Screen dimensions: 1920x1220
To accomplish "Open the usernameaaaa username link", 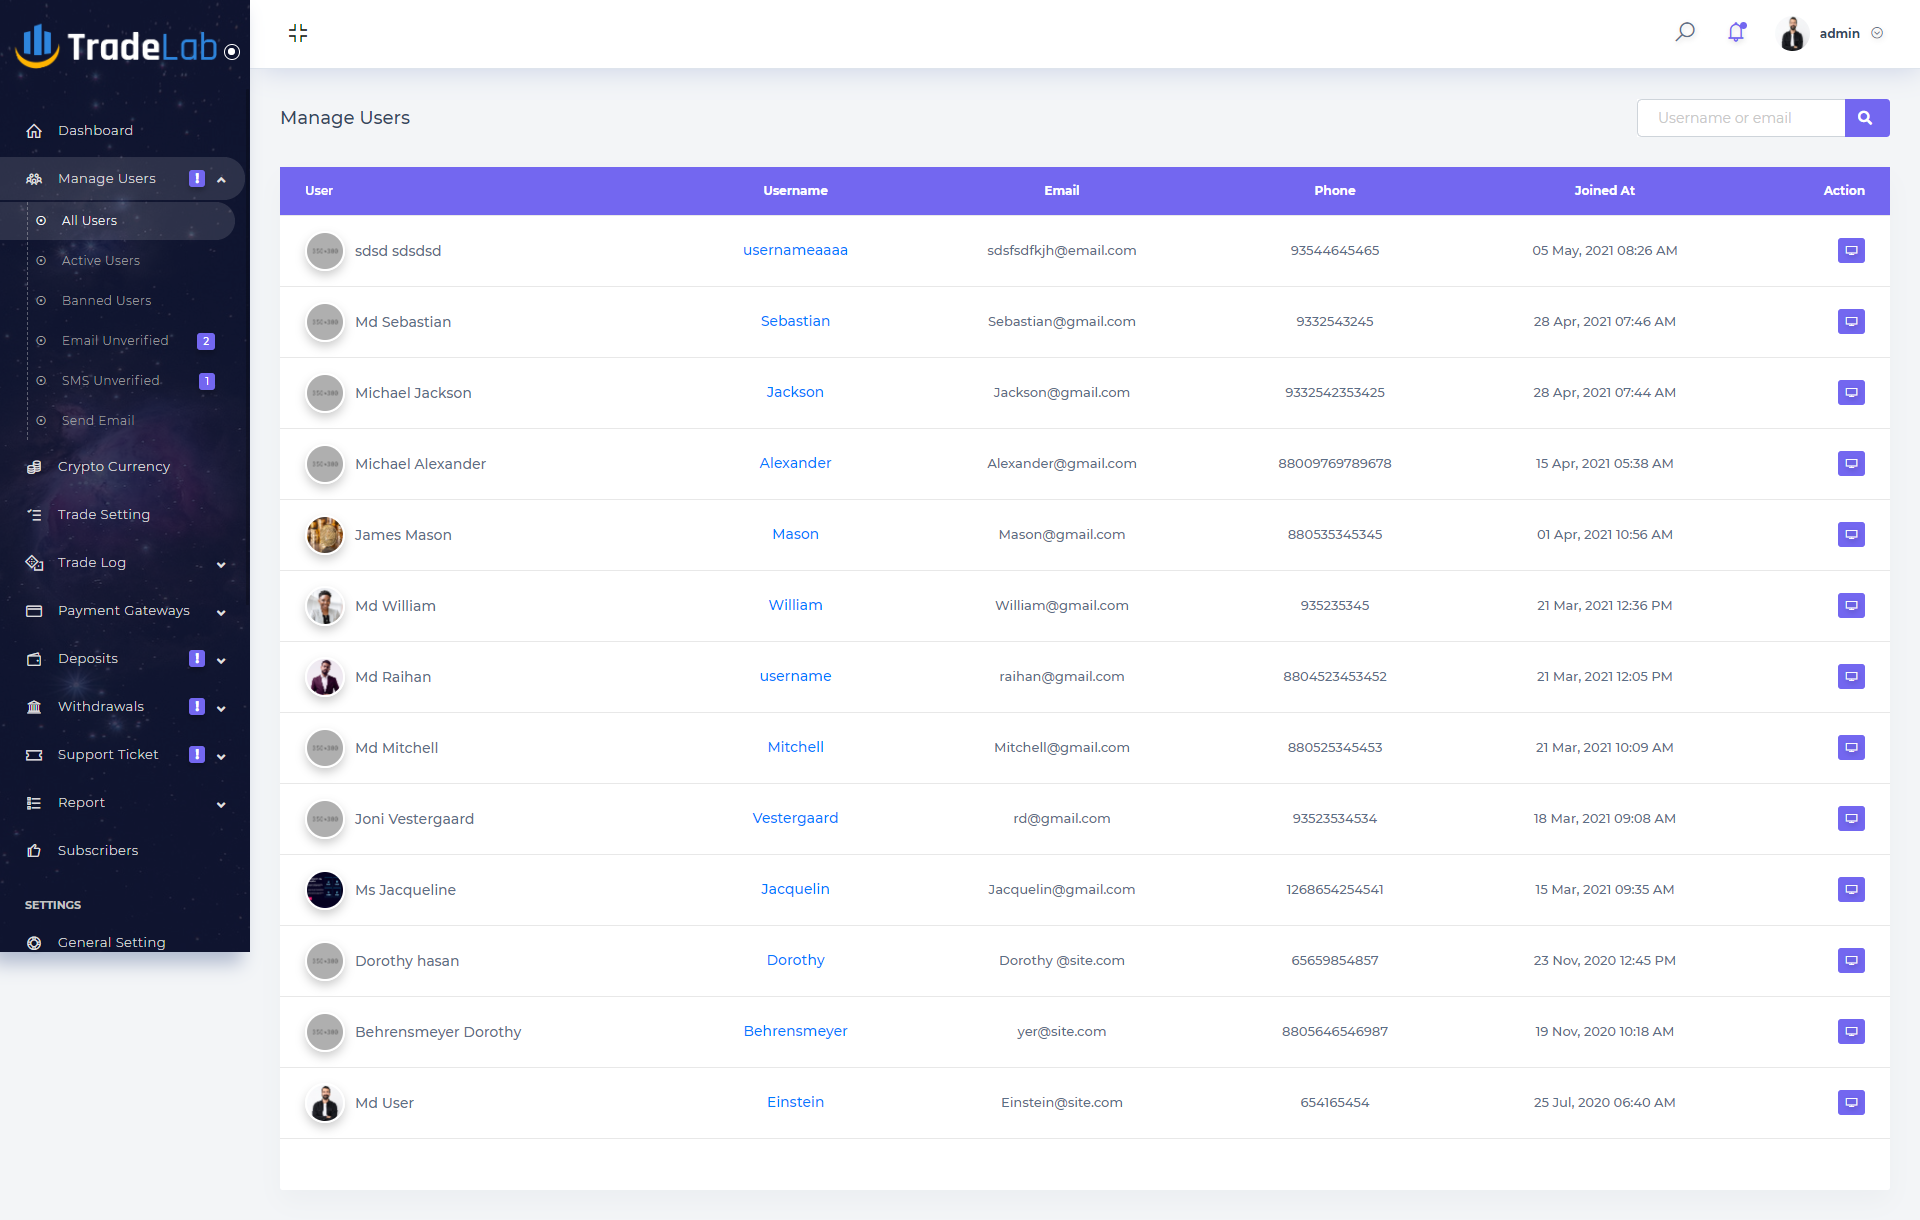I will [795, 251].
